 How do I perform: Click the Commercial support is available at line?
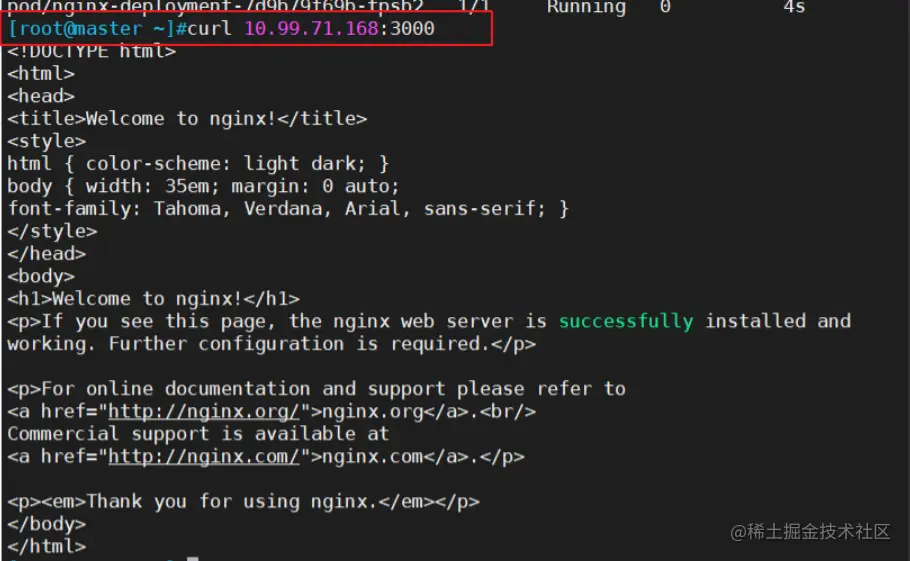tap(198, 434)
